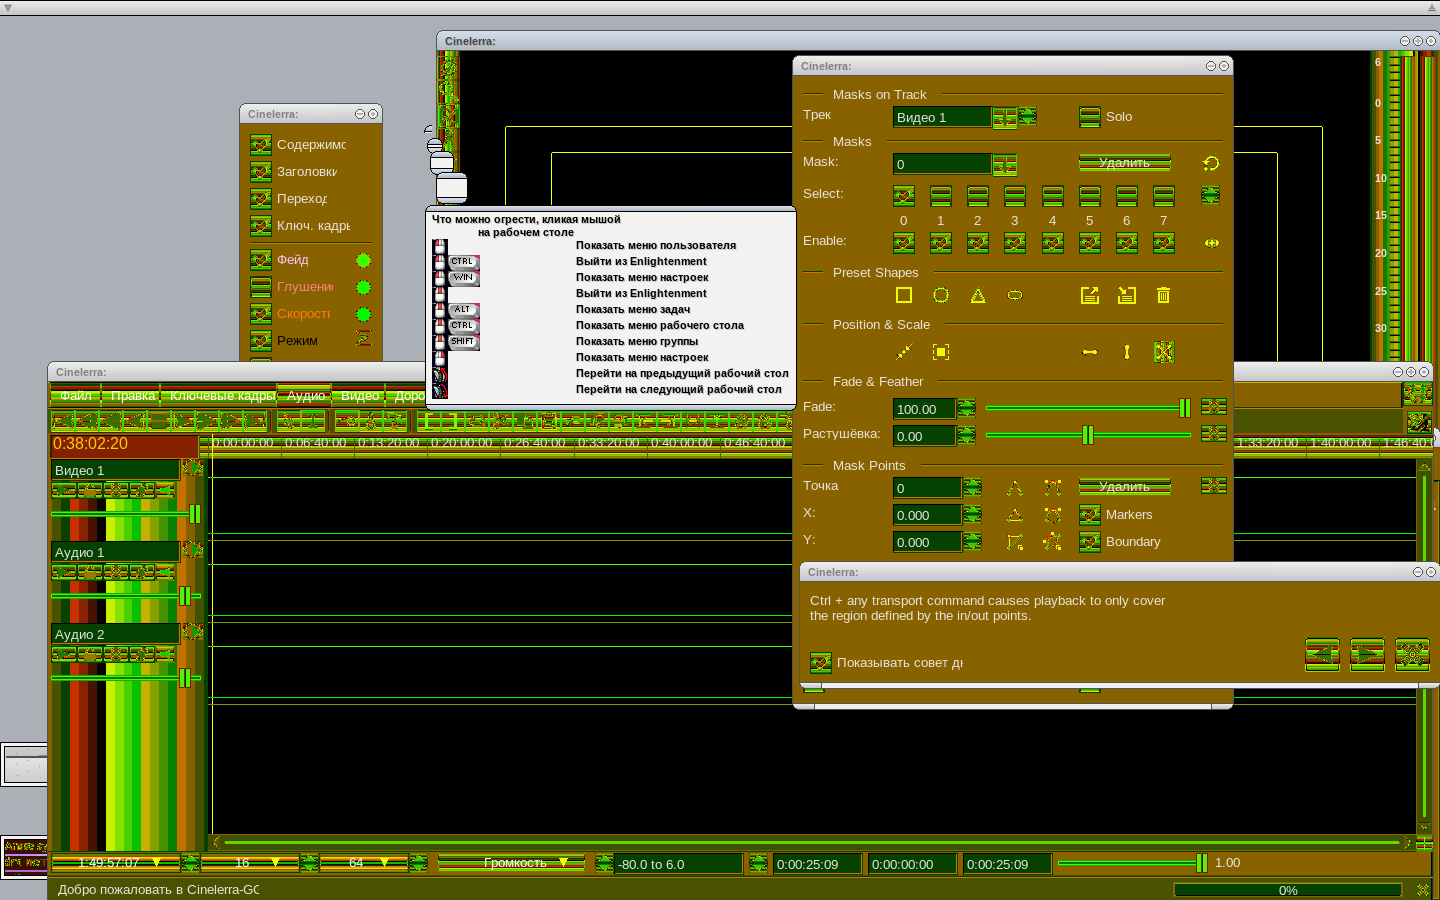Screen dimensions: 1440x900
Task: Click the reset icon next to mask Удалить
Action: tap(1211, 163)
